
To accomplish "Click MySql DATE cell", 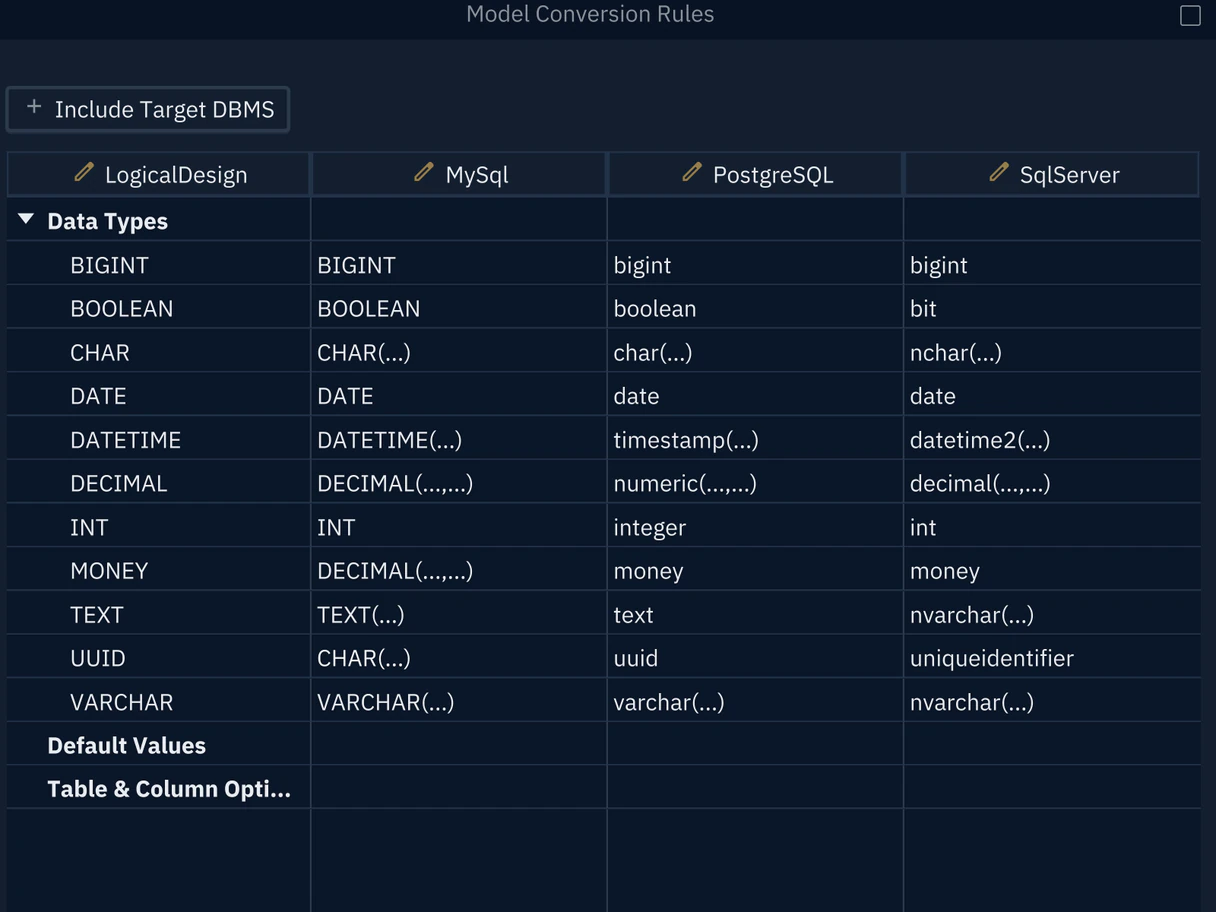I will pos(459,396).
